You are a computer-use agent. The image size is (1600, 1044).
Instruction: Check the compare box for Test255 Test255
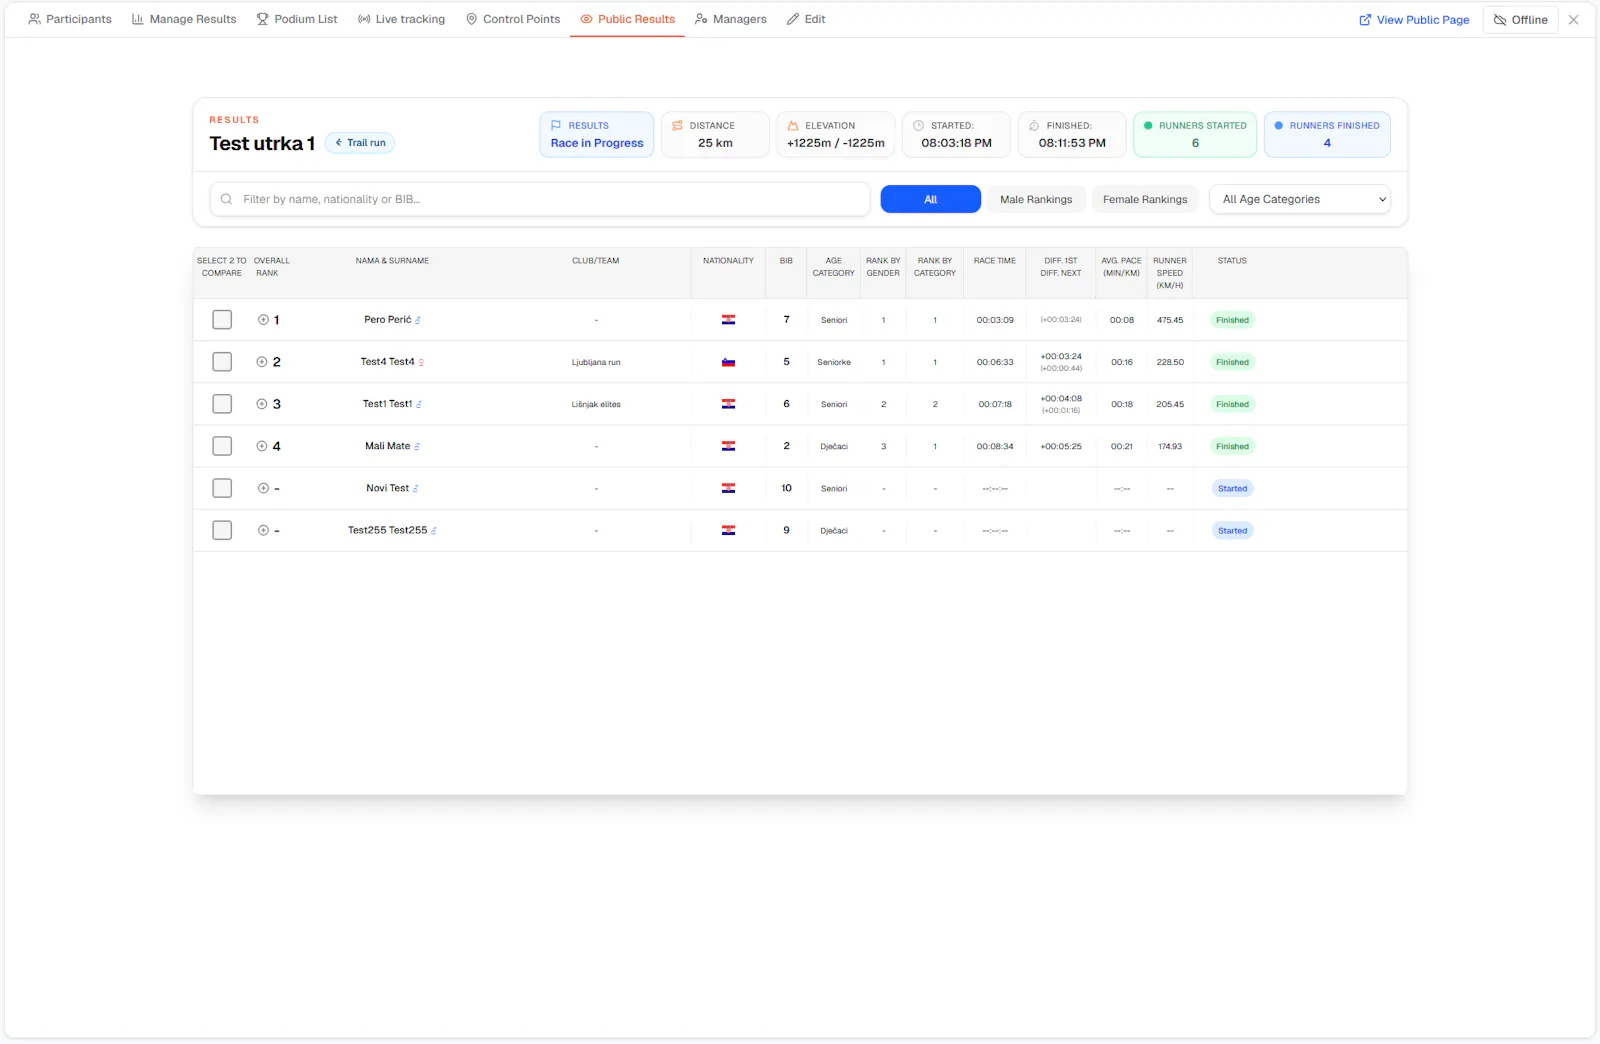(x=222, y=530)
